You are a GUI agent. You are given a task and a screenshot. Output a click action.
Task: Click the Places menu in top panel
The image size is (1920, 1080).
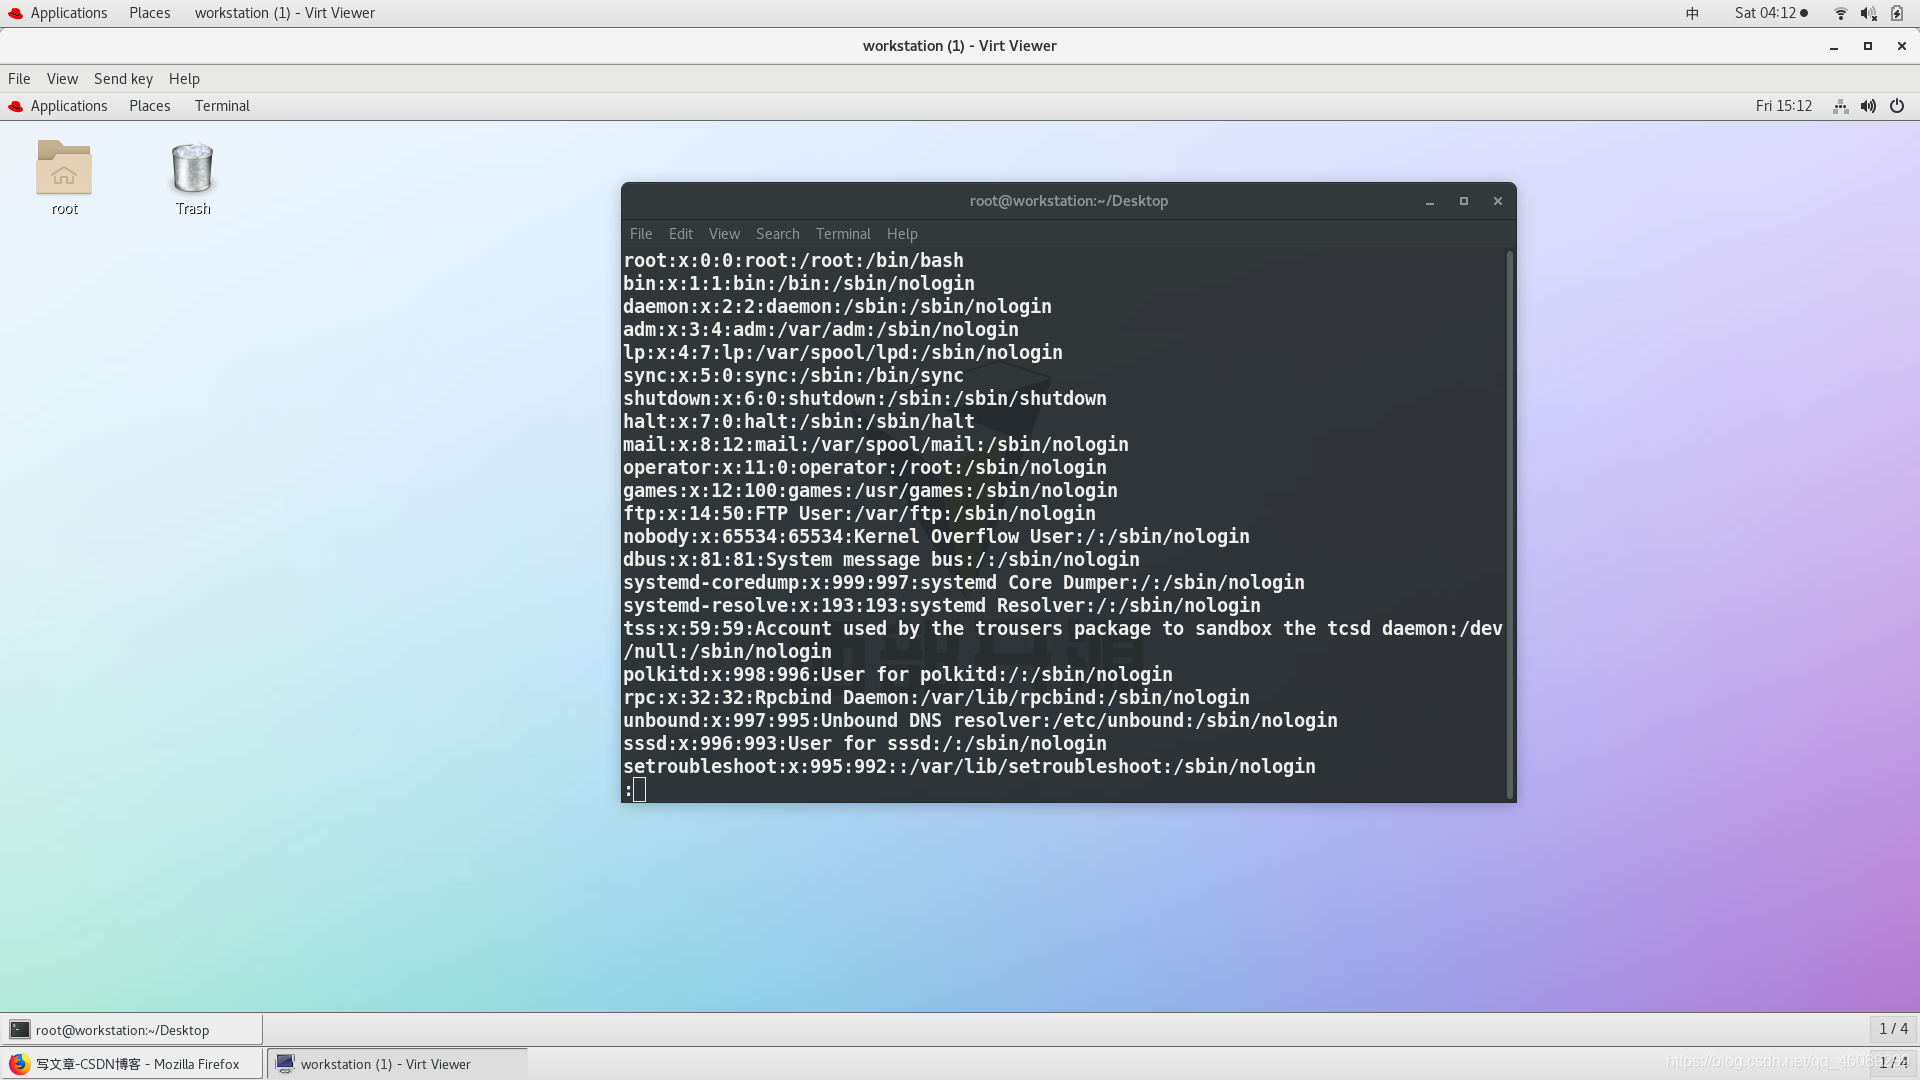(x=149, y=13)
